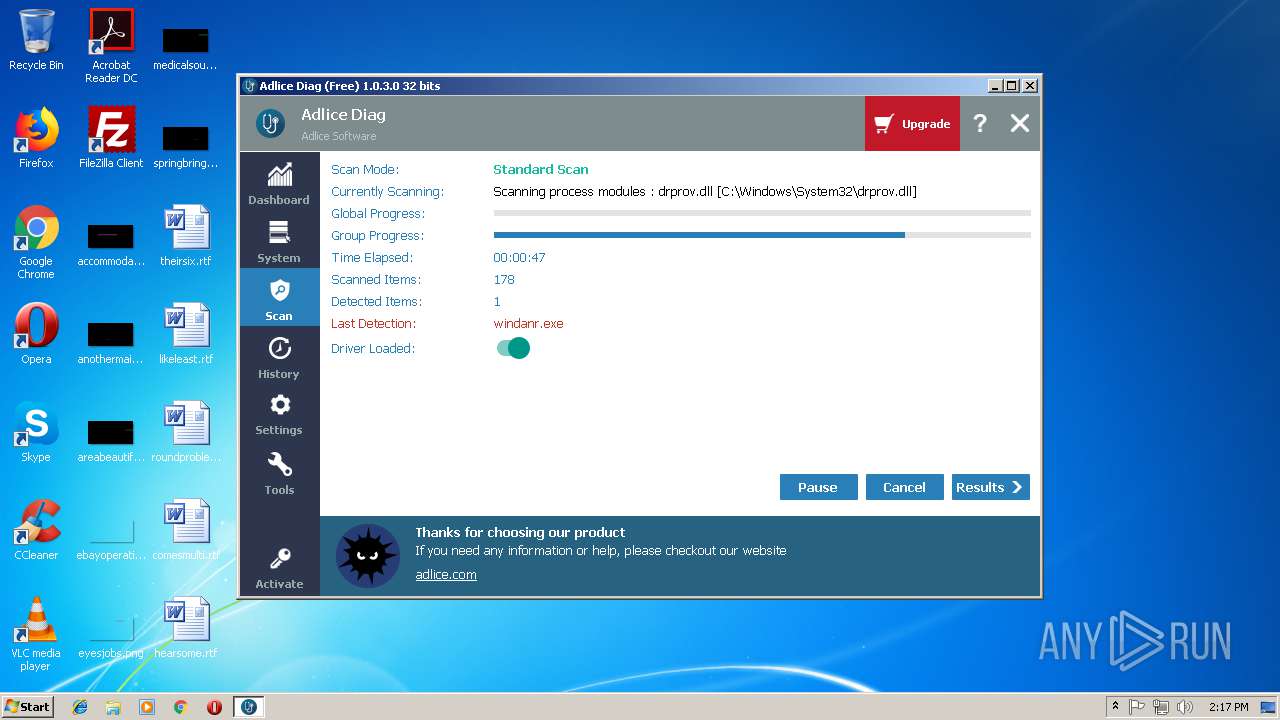1280x720 pixels.
Task: Select the FileZilla Client desktop icon
Action: [111, 138]
